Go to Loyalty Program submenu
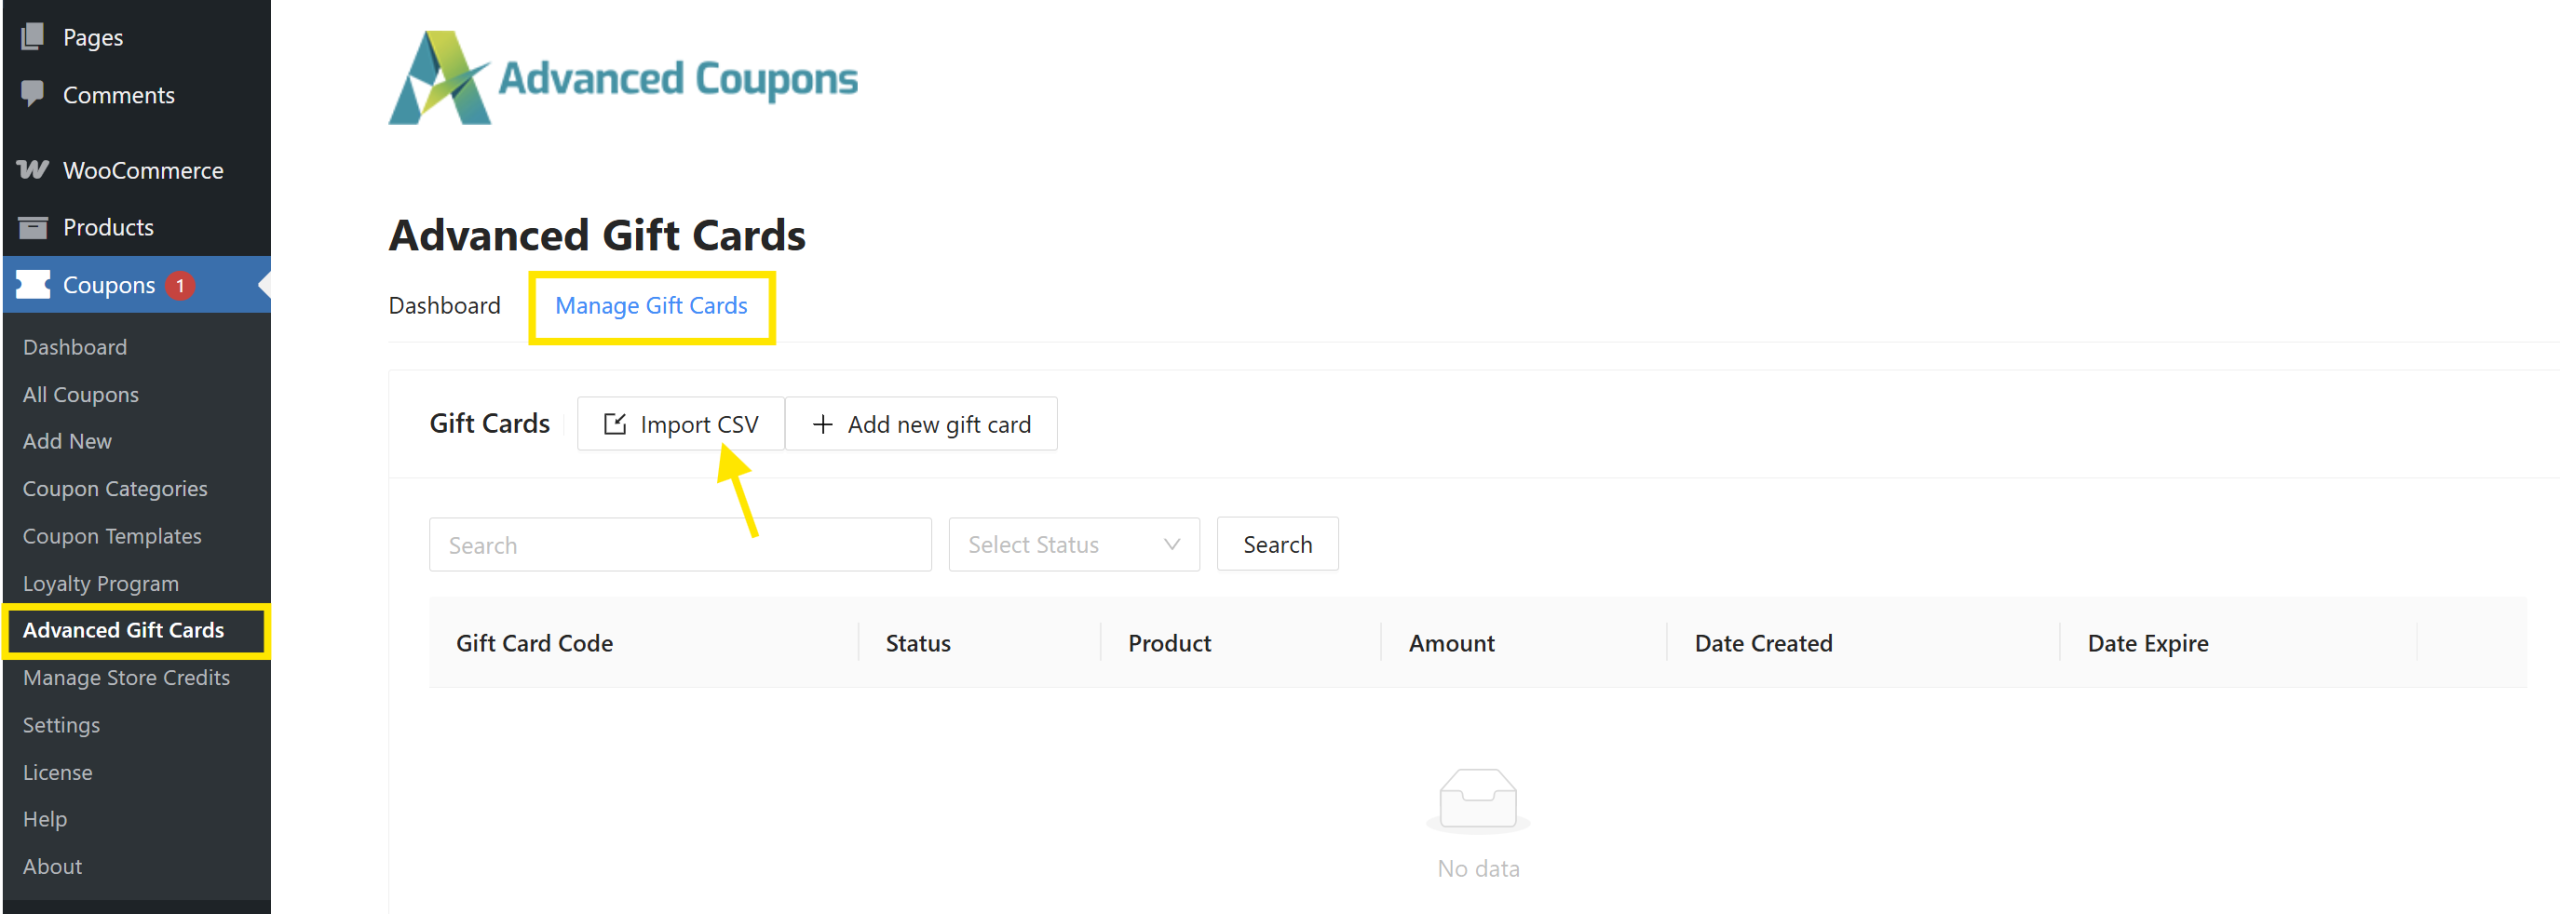 (x=101, y=583)
